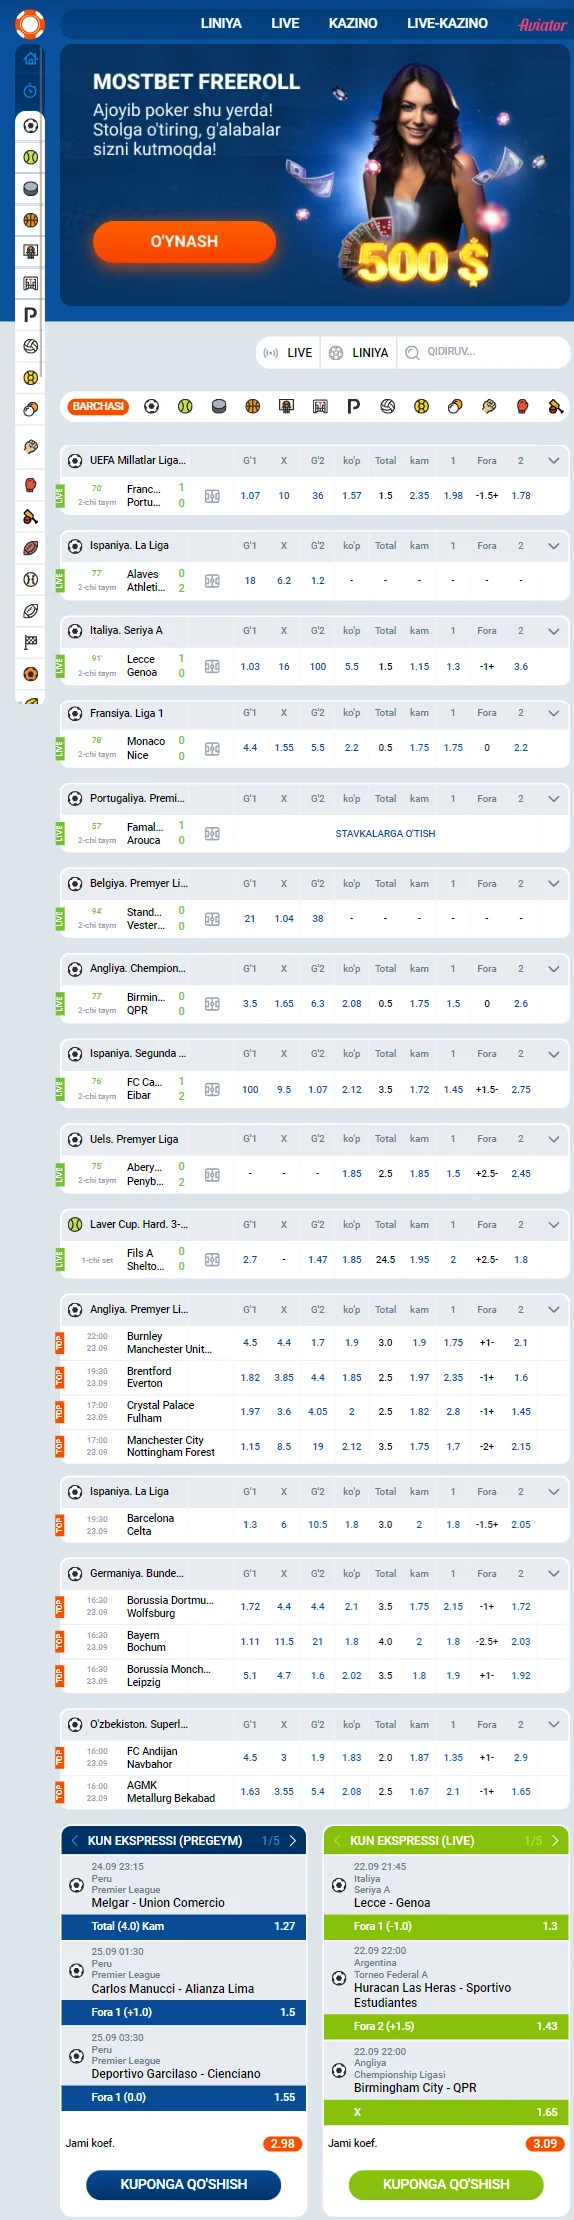Pick the boxing glove sport filter

tap(523, 406)
